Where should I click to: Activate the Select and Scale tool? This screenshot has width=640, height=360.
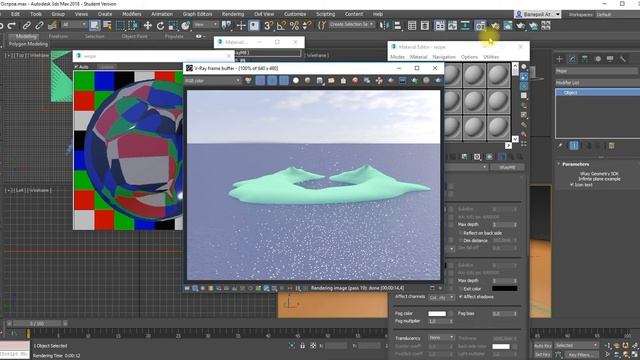coord(173,25)
